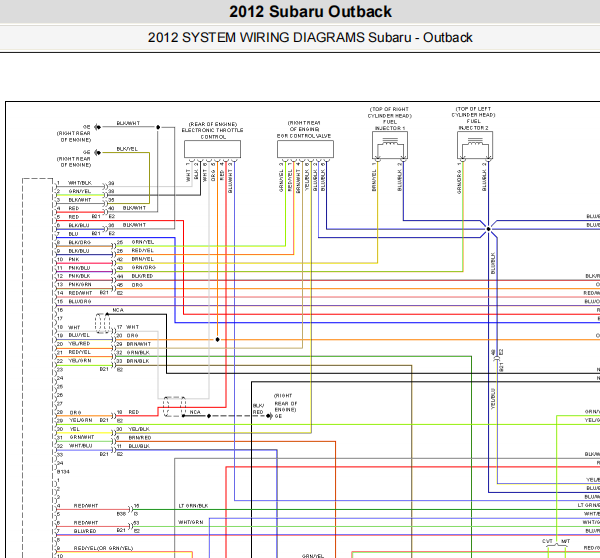The width and height of the screenshot is (600, 558).
Task: Click pin 19 "BLU/YEL" wire label
Action: (79, 335)
